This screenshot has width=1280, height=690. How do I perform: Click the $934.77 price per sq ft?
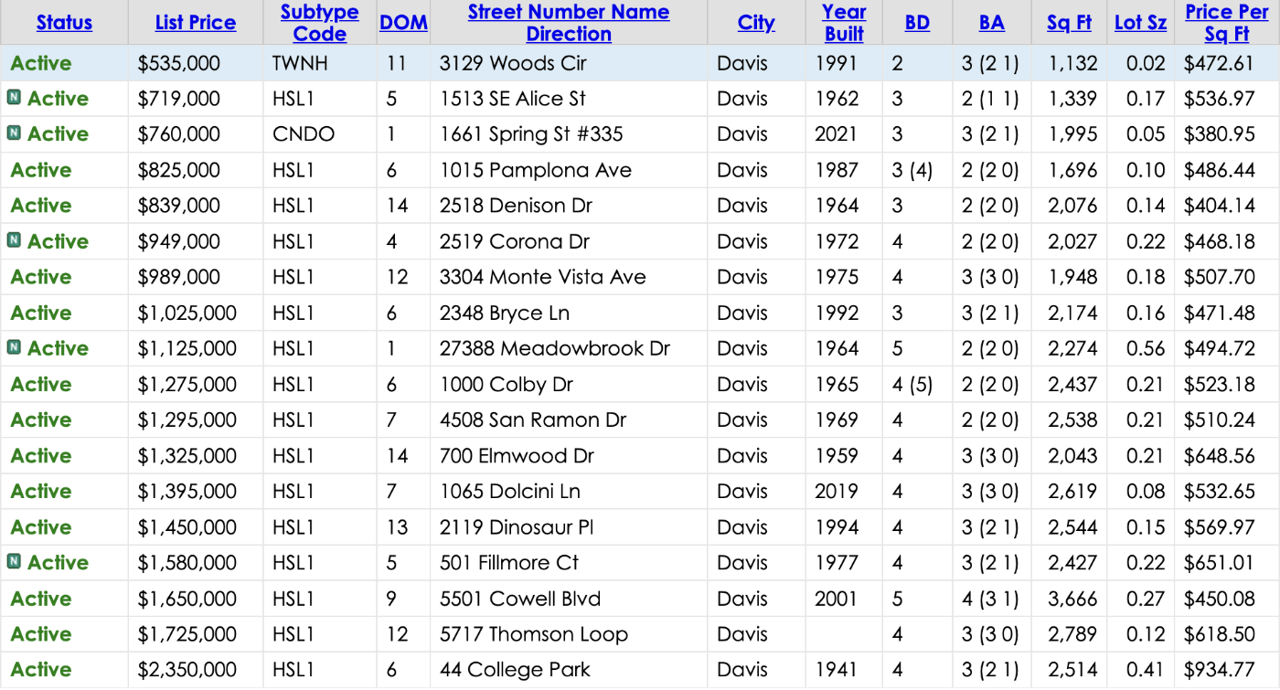pyautogui.click(x=1219, y=670)
